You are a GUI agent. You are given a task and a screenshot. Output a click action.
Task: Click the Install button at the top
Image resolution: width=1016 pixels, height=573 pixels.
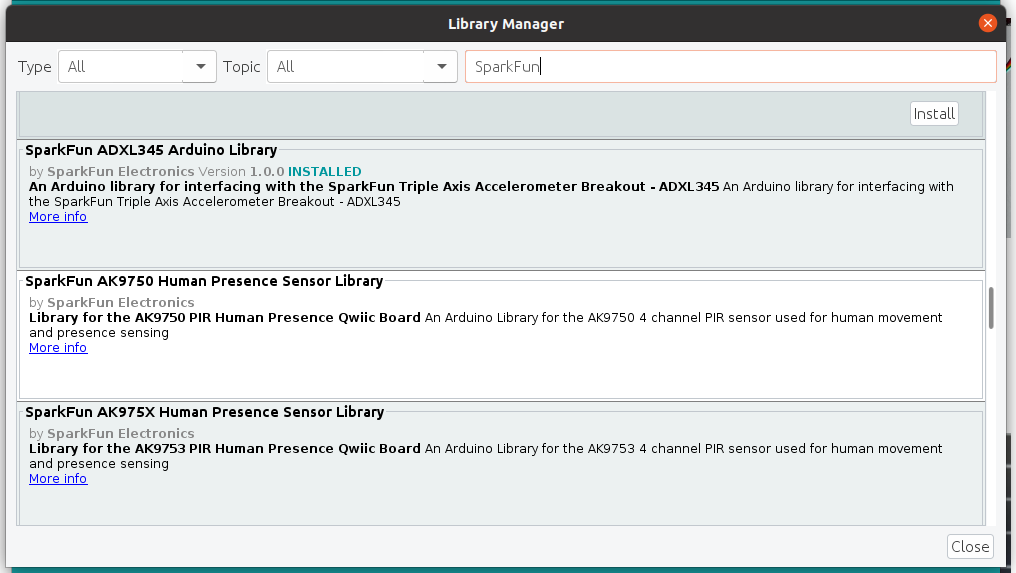(x=934, y=113)
